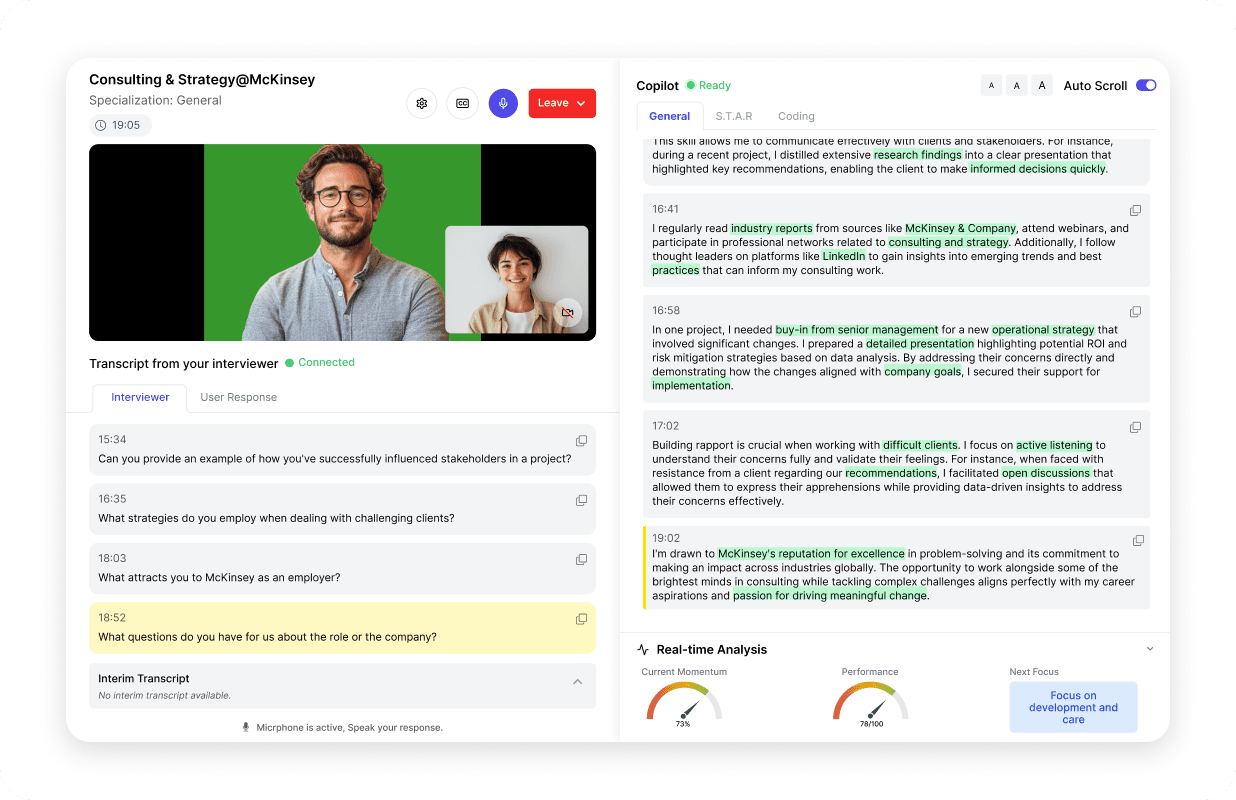
Task: Select question 'What attracts you to McKinsey'
Action: click(x=219, y=577)
